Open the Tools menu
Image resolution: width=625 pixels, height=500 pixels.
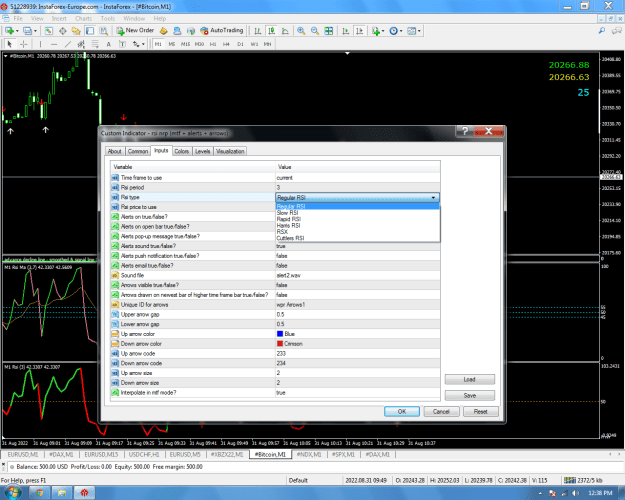108,18
